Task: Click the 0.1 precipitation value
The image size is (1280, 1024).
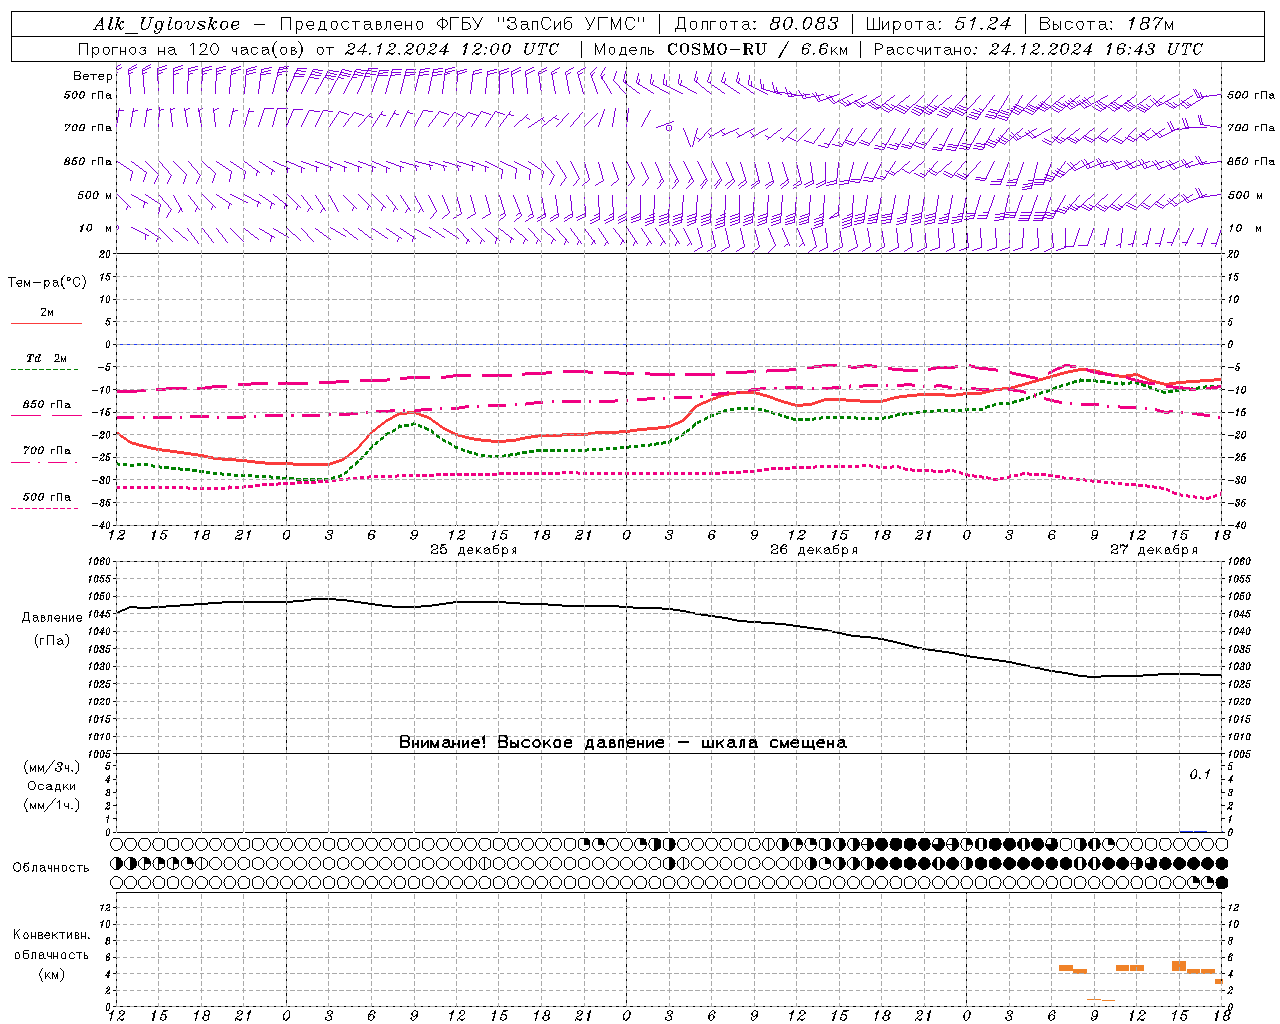Action: (x=1200, y=774)
